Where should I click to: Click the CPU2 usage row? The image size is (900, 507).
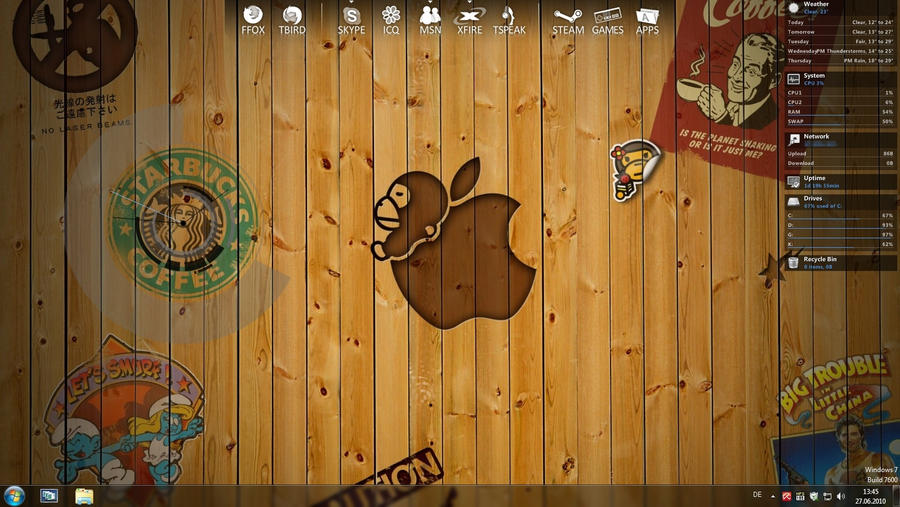(840, 102)
